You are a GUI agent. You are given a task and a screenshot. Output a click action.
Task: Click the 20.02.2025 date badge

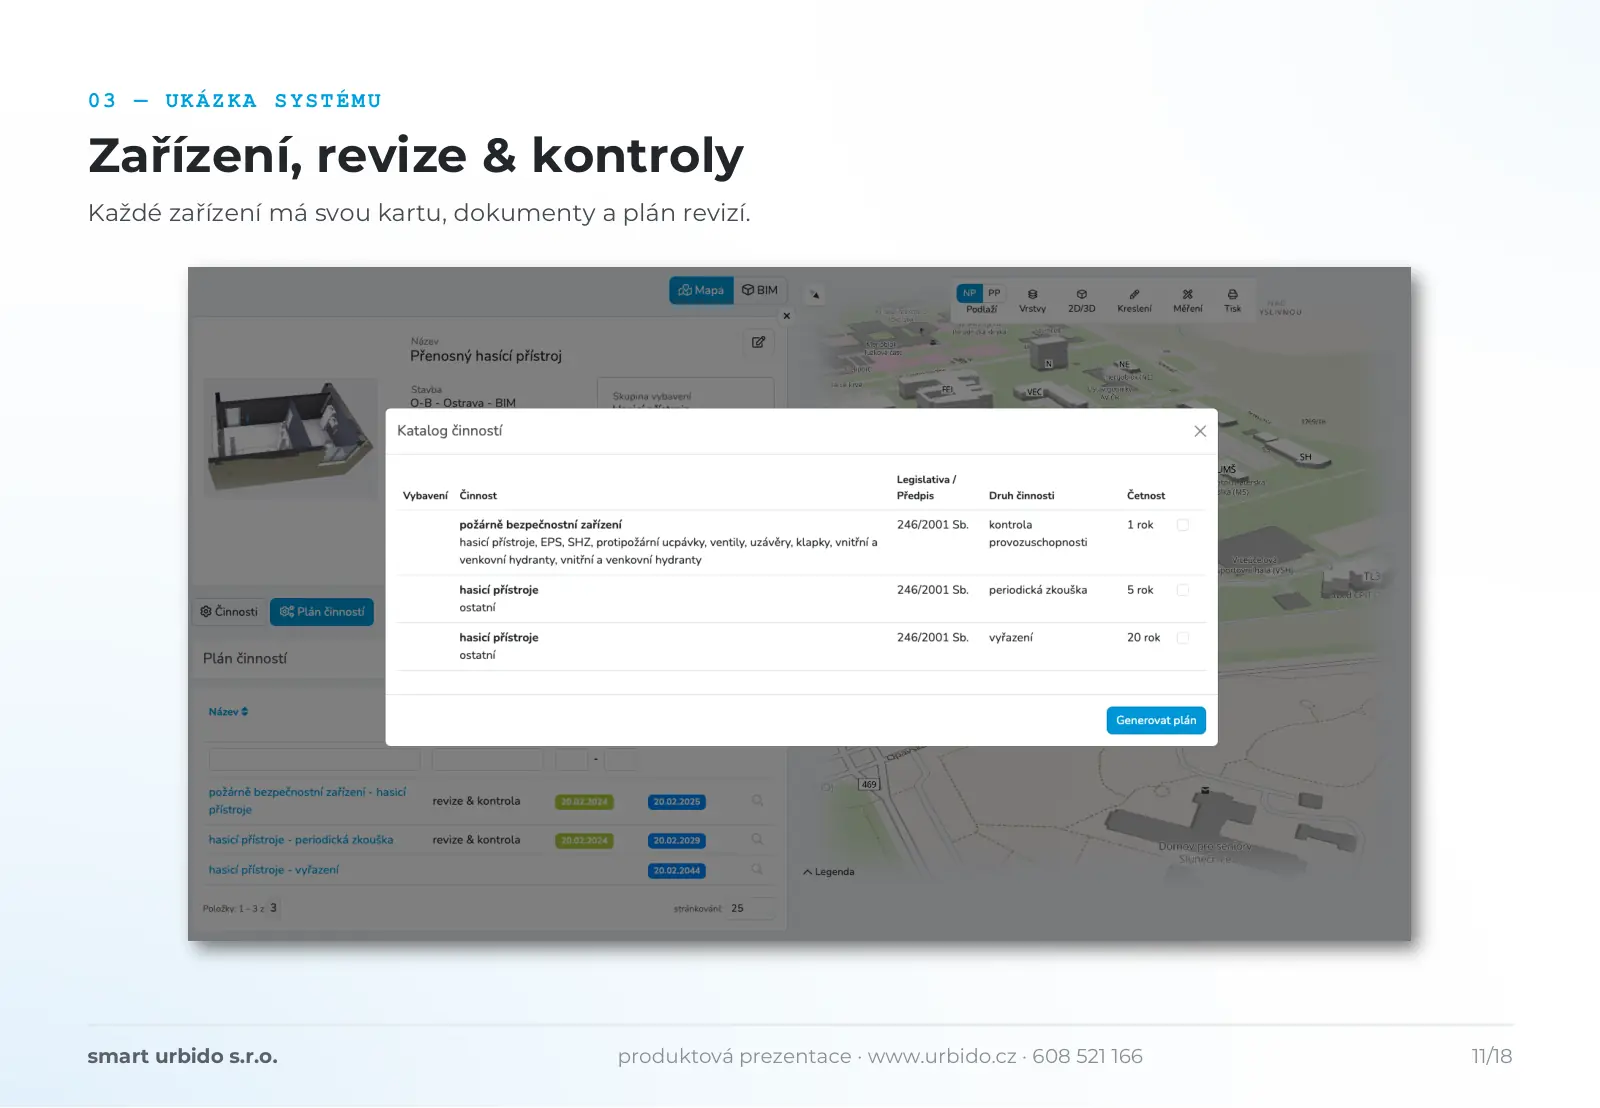(677, 802)
